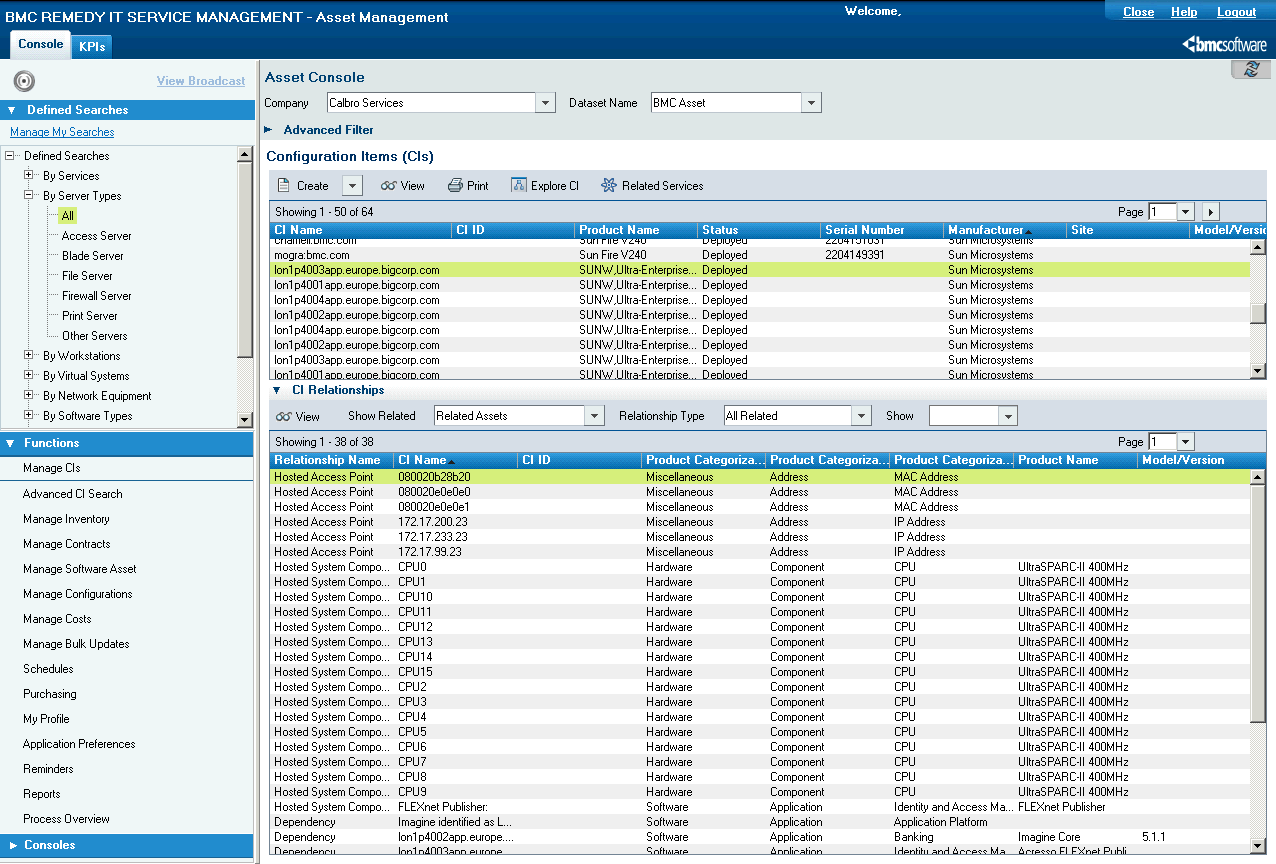Open the Dataset Name dropdown
1276x864 pixels.
[811, 103]
